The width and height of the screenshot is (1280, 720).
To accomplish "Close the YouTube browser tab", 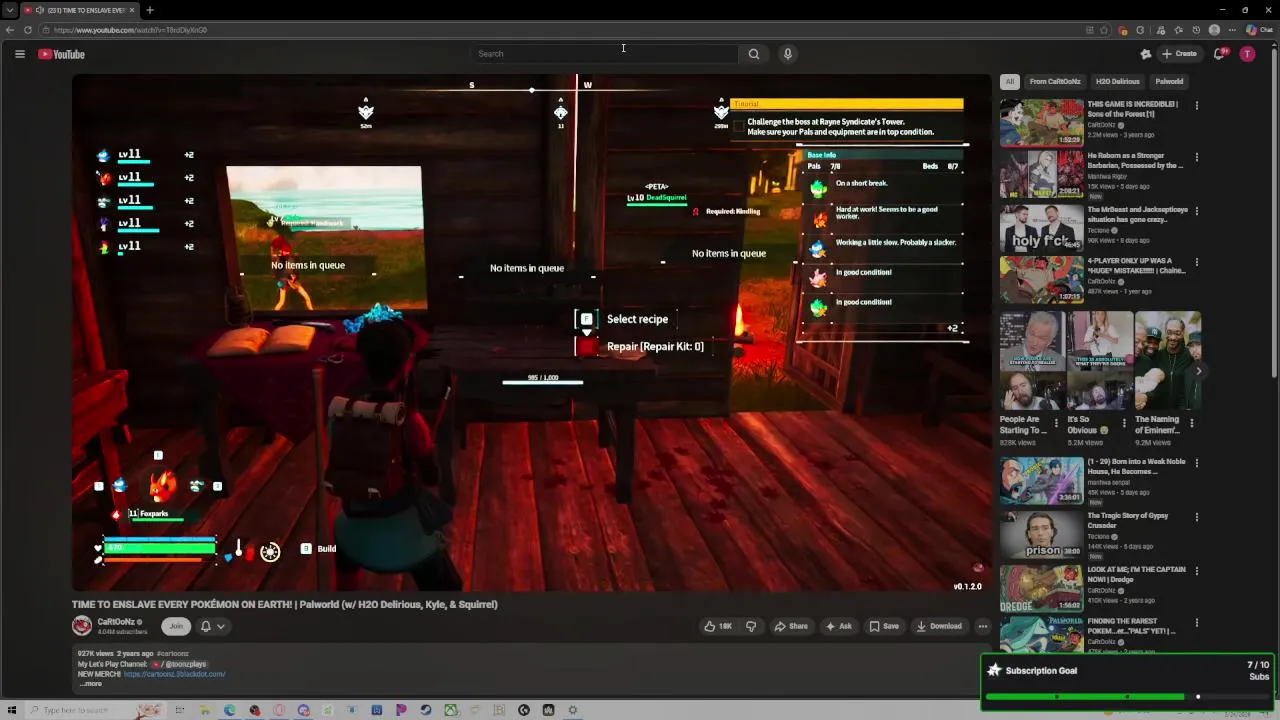I will [x=132, y=10].
